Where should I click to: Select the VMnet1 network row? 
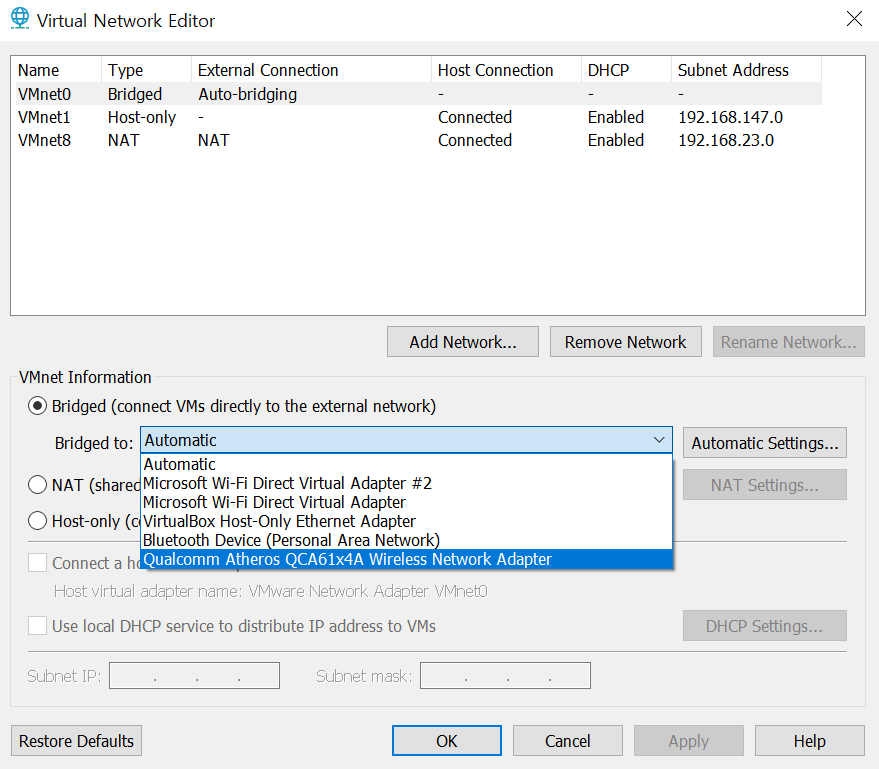click(419, 117)
